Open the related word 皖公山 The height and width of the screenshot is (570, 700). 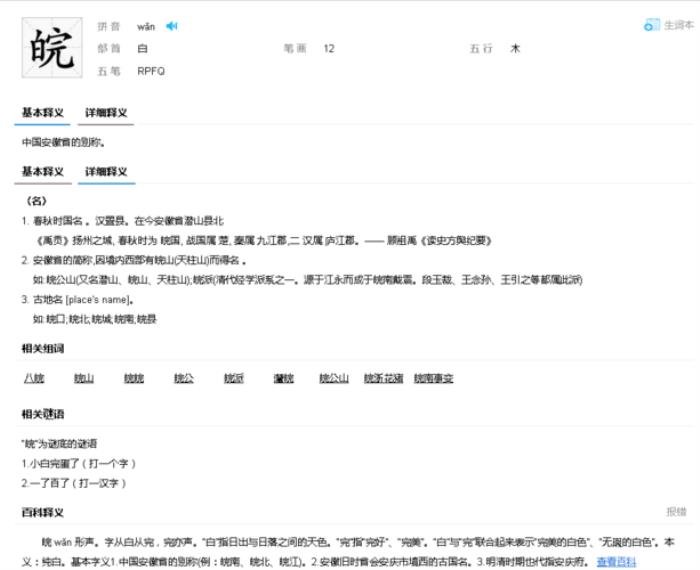click(x=334, y=378)
